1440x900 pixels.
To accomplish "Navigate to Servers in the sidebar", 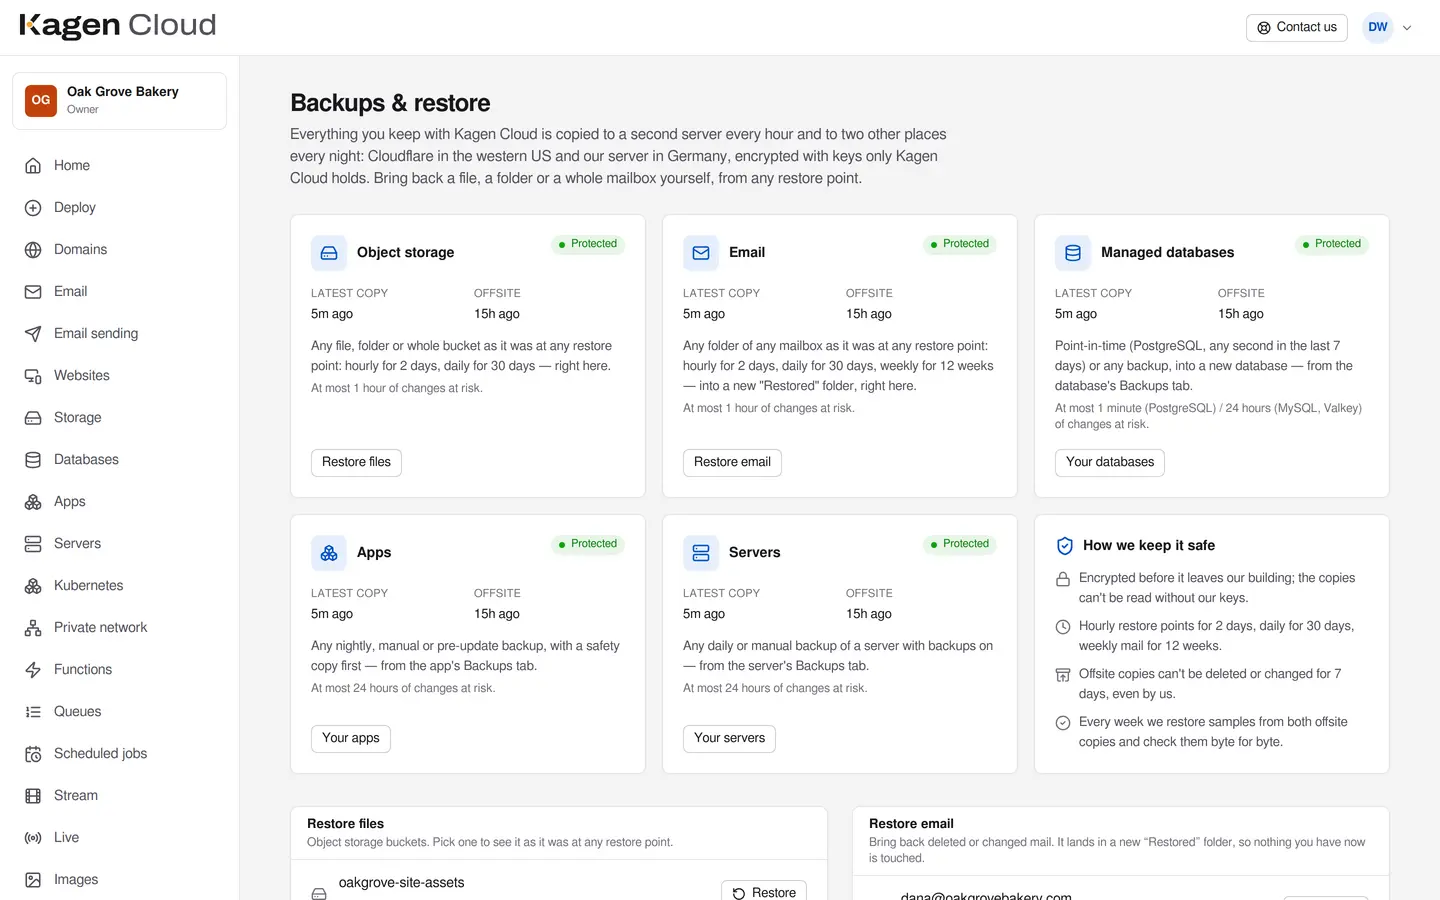I will [120, 543].
